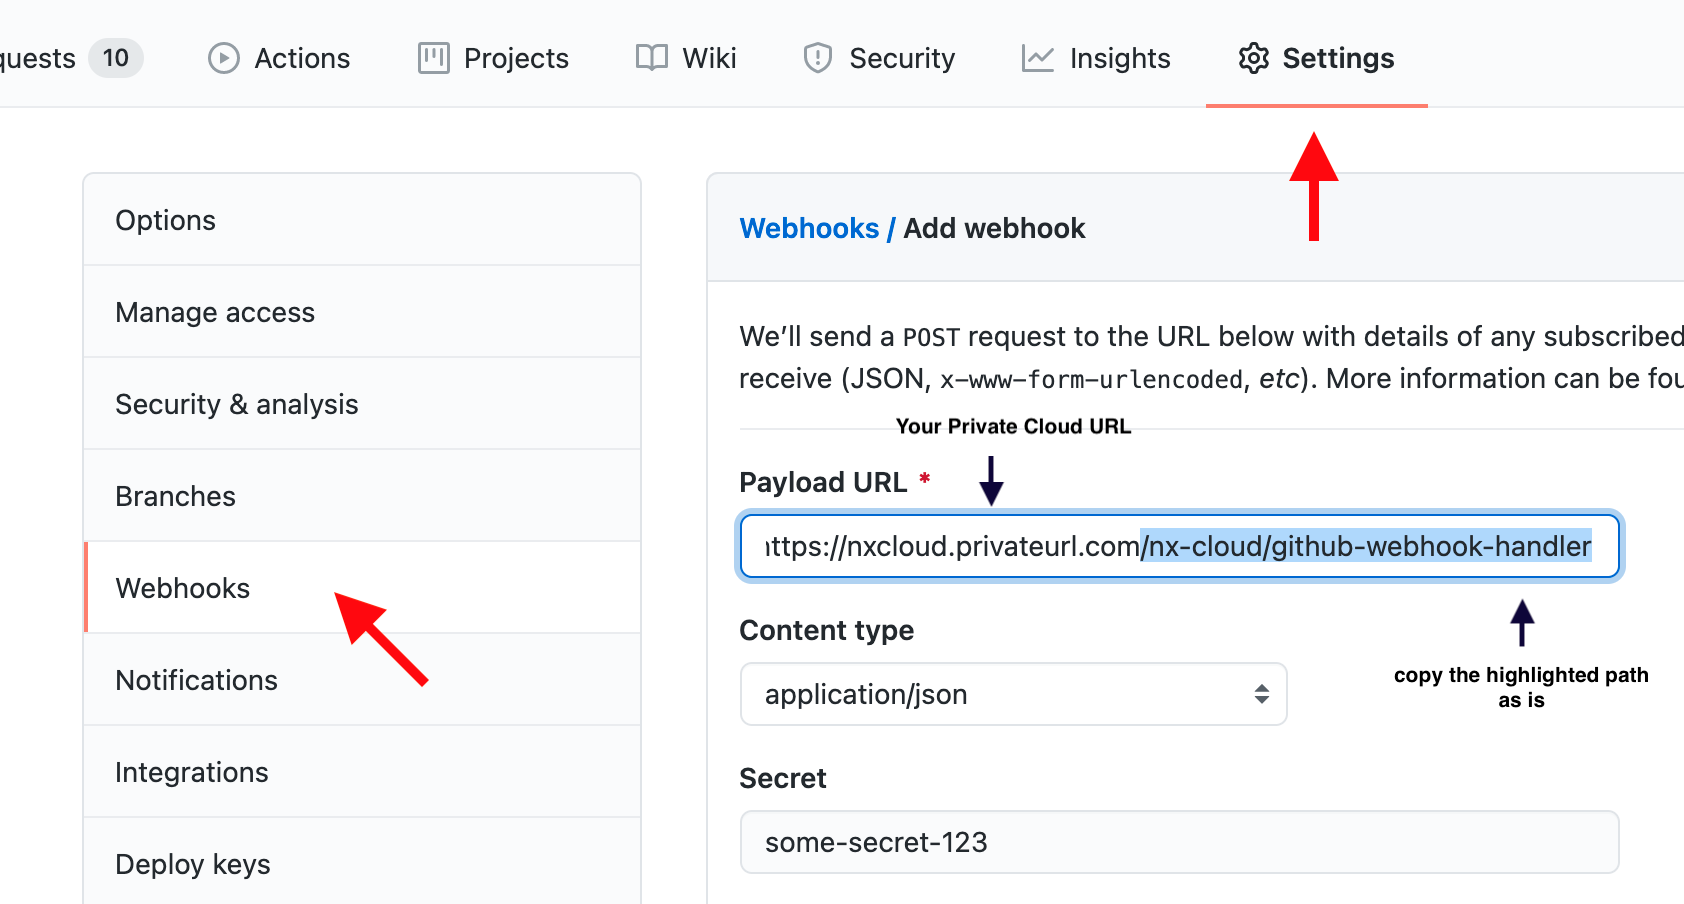Select Security & analysis settings
1684x904 pixels.
tap(237, 404)
